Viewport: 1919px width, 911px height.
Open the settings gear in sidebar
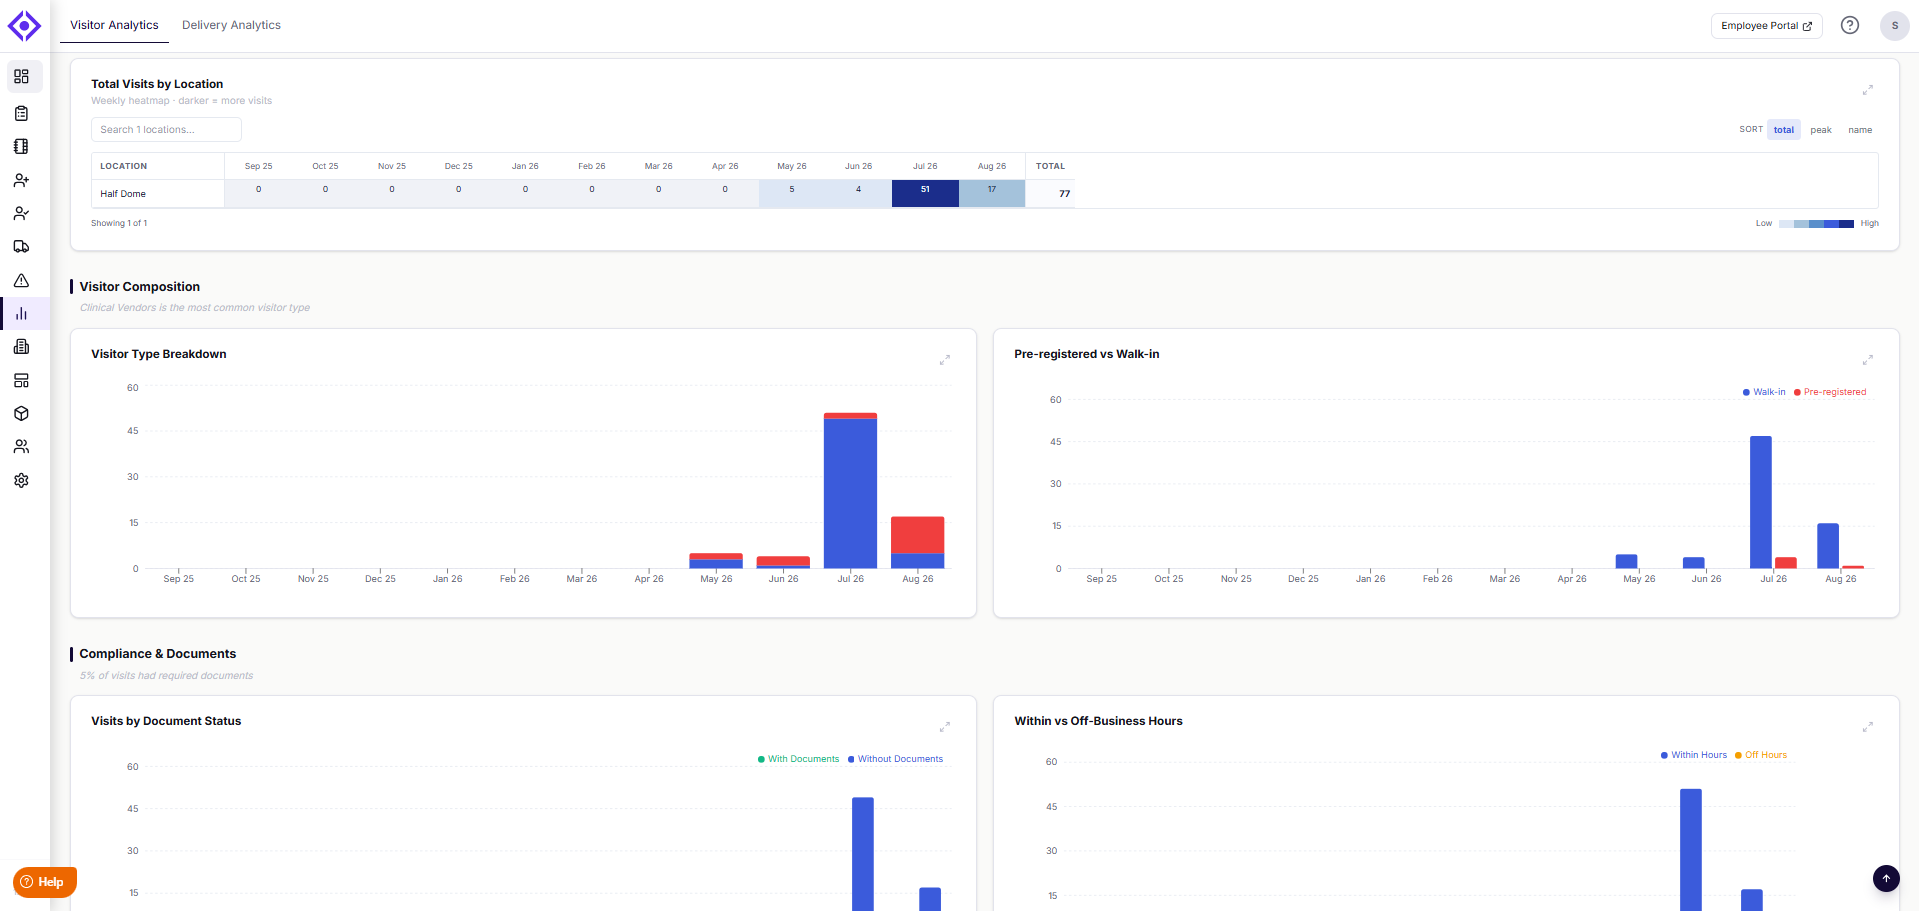pyautogui.click(x=21, y=481)
